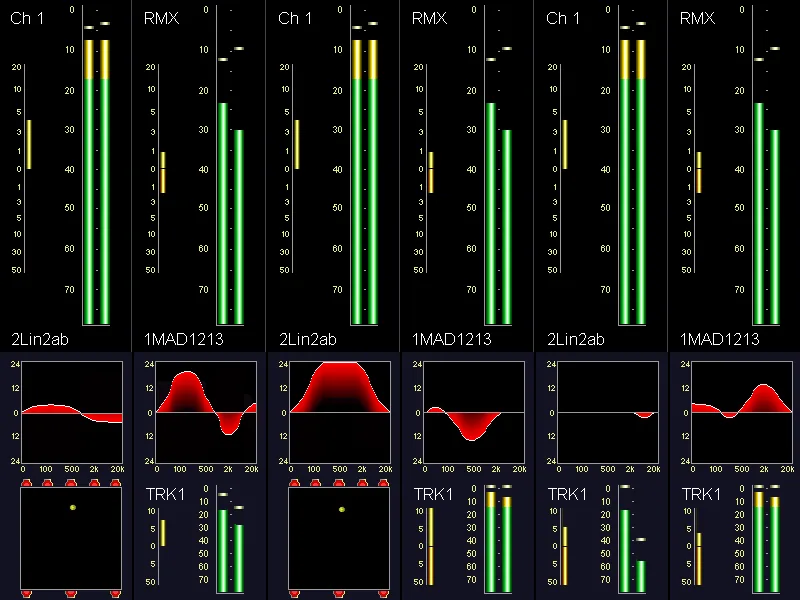Open the EQ graph with the flat-topped boost plateau
This screenshot has height=600, width=800.
(340, 411)
